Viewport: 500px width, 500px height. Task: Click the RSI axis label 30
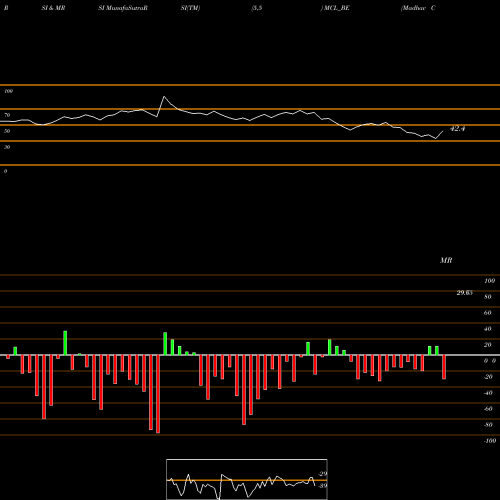tap(7, 147)
